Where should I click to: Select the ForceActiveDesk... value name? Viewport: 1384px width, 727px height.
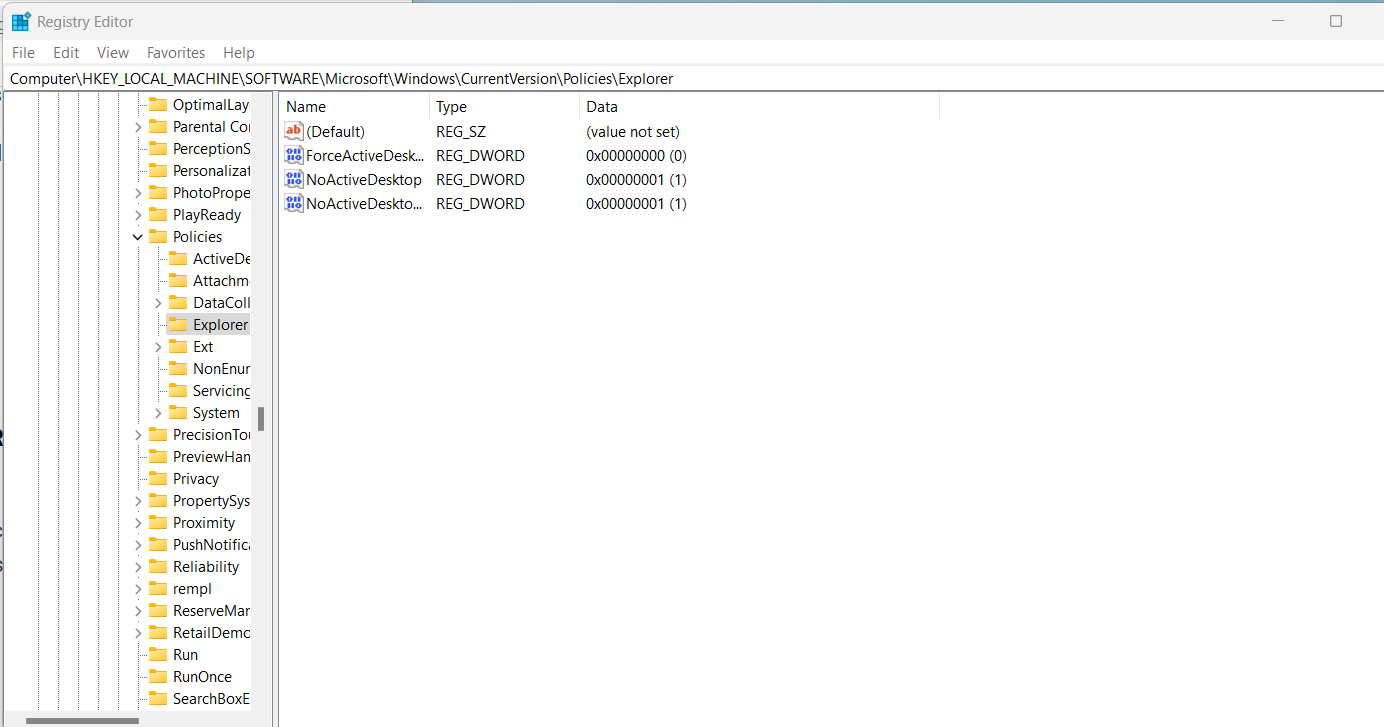point(365,156)
